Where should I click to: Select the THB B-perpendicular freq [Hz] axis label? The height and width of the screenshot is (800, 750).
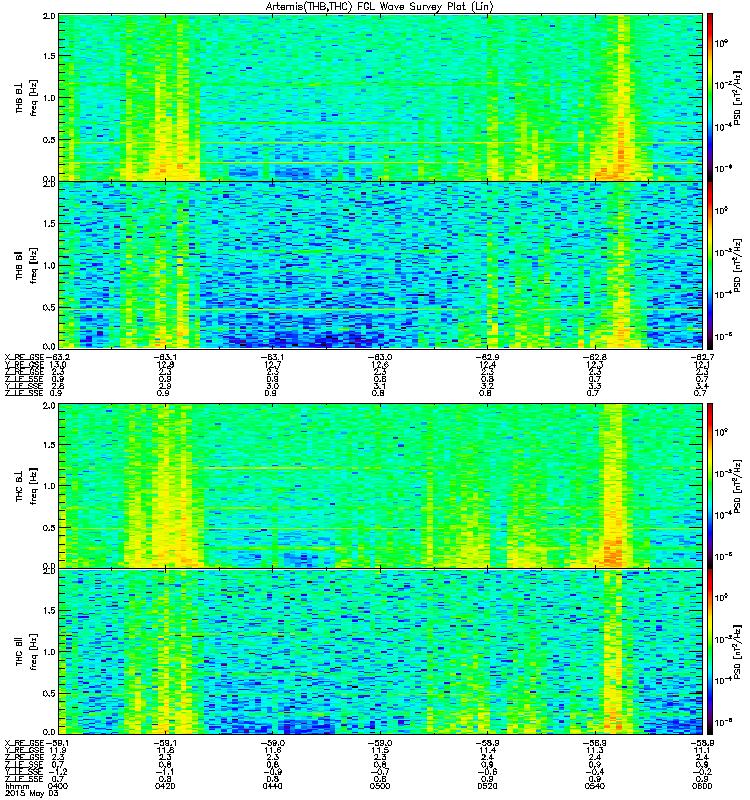(26, 98)
